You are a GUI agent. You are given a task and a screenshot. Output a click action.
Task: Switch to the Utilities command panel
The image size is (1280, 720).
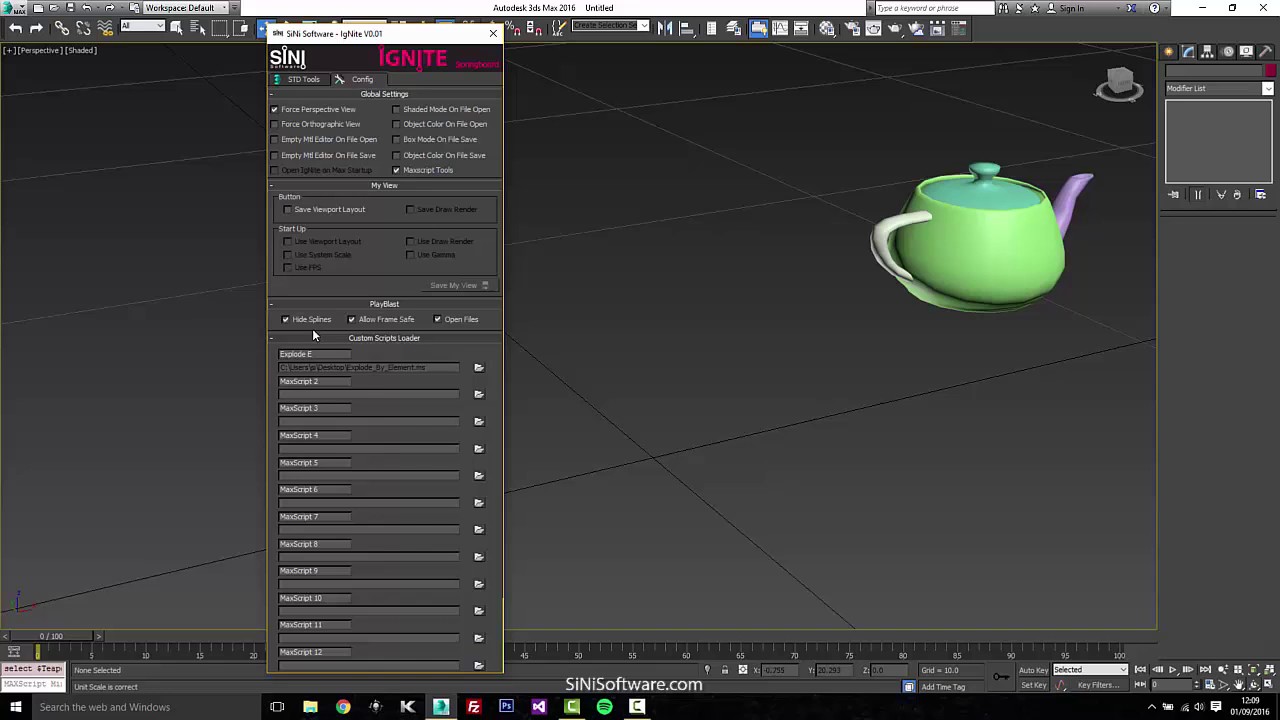click(x=1265, y=52)
